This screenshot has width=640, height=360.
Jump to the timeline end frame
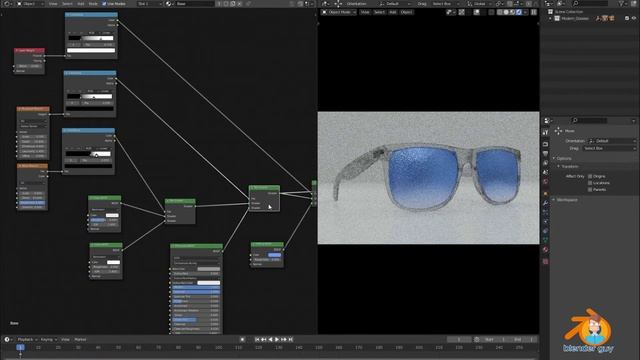(x=291, y=340)
